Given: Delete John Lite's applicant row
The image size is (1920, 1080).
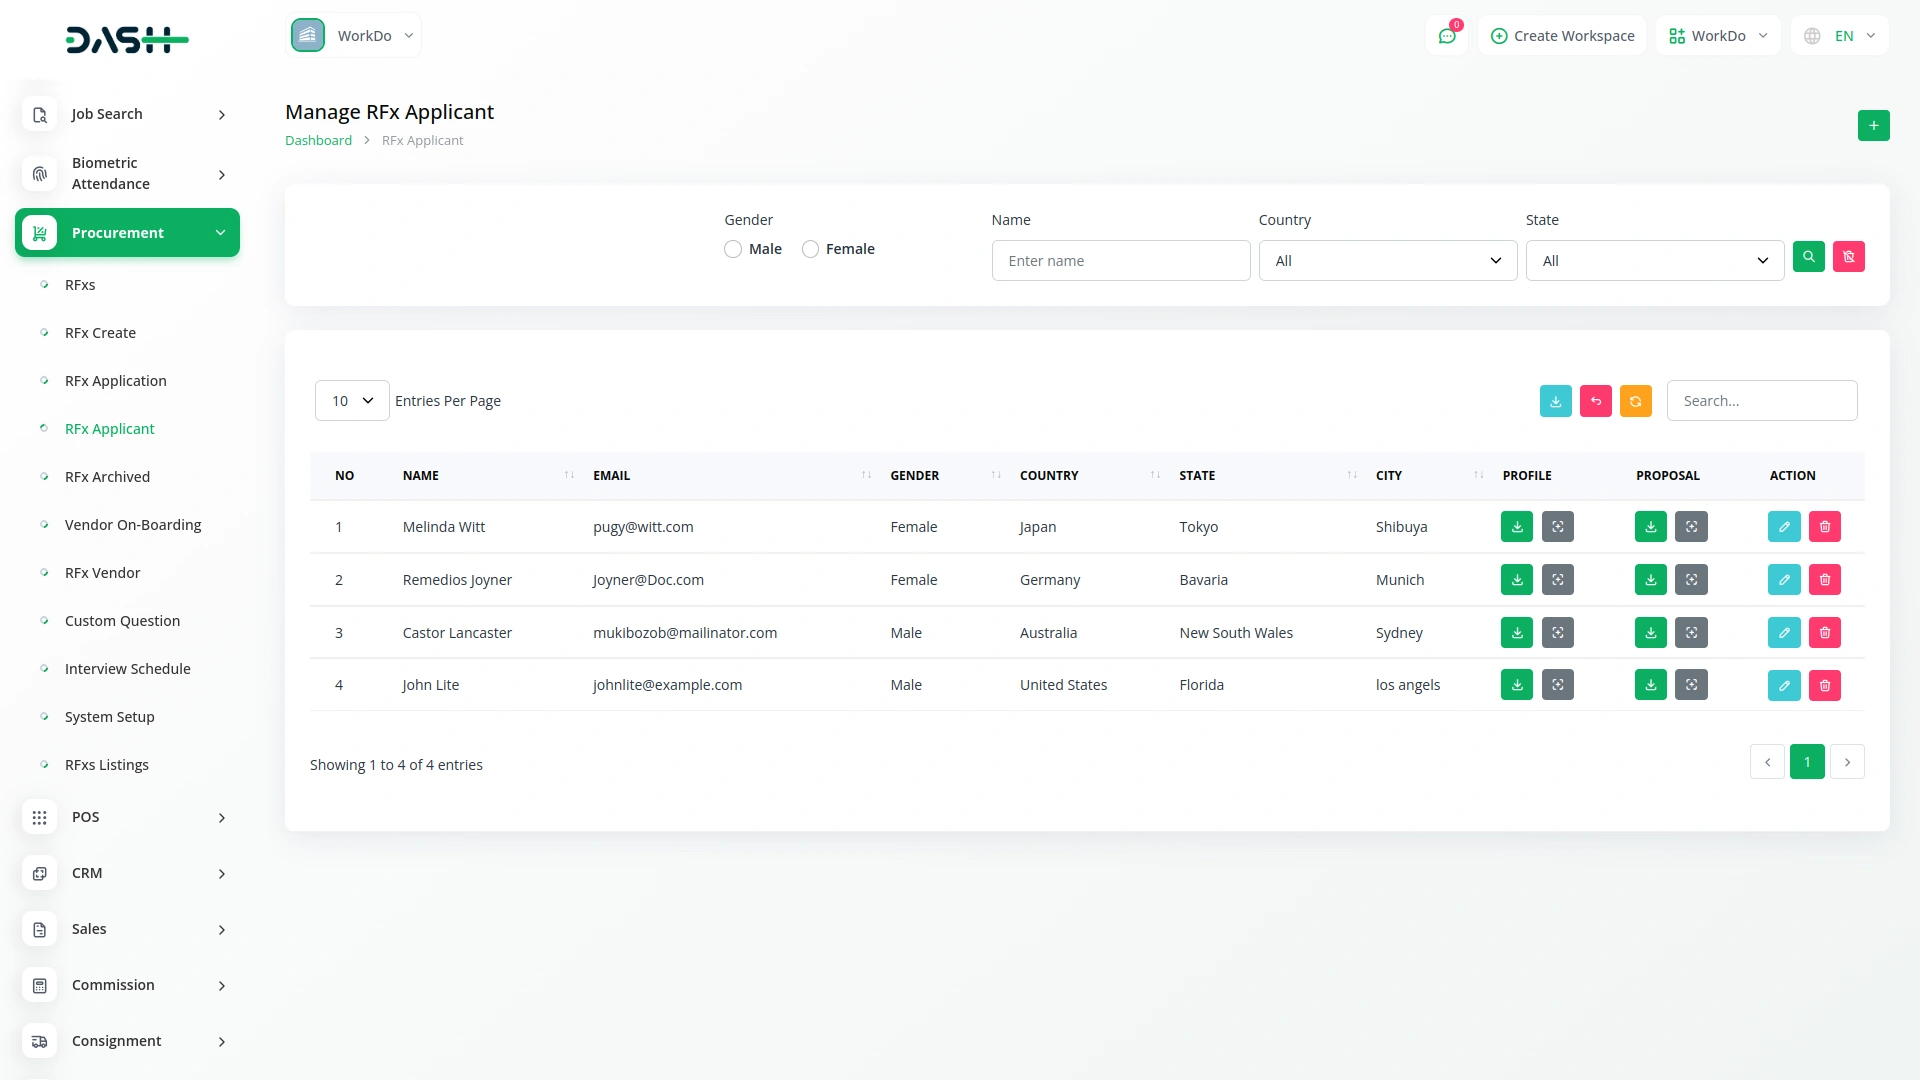Looking at the screenshot, I should pyautogui.click(x=1824, y=685).
